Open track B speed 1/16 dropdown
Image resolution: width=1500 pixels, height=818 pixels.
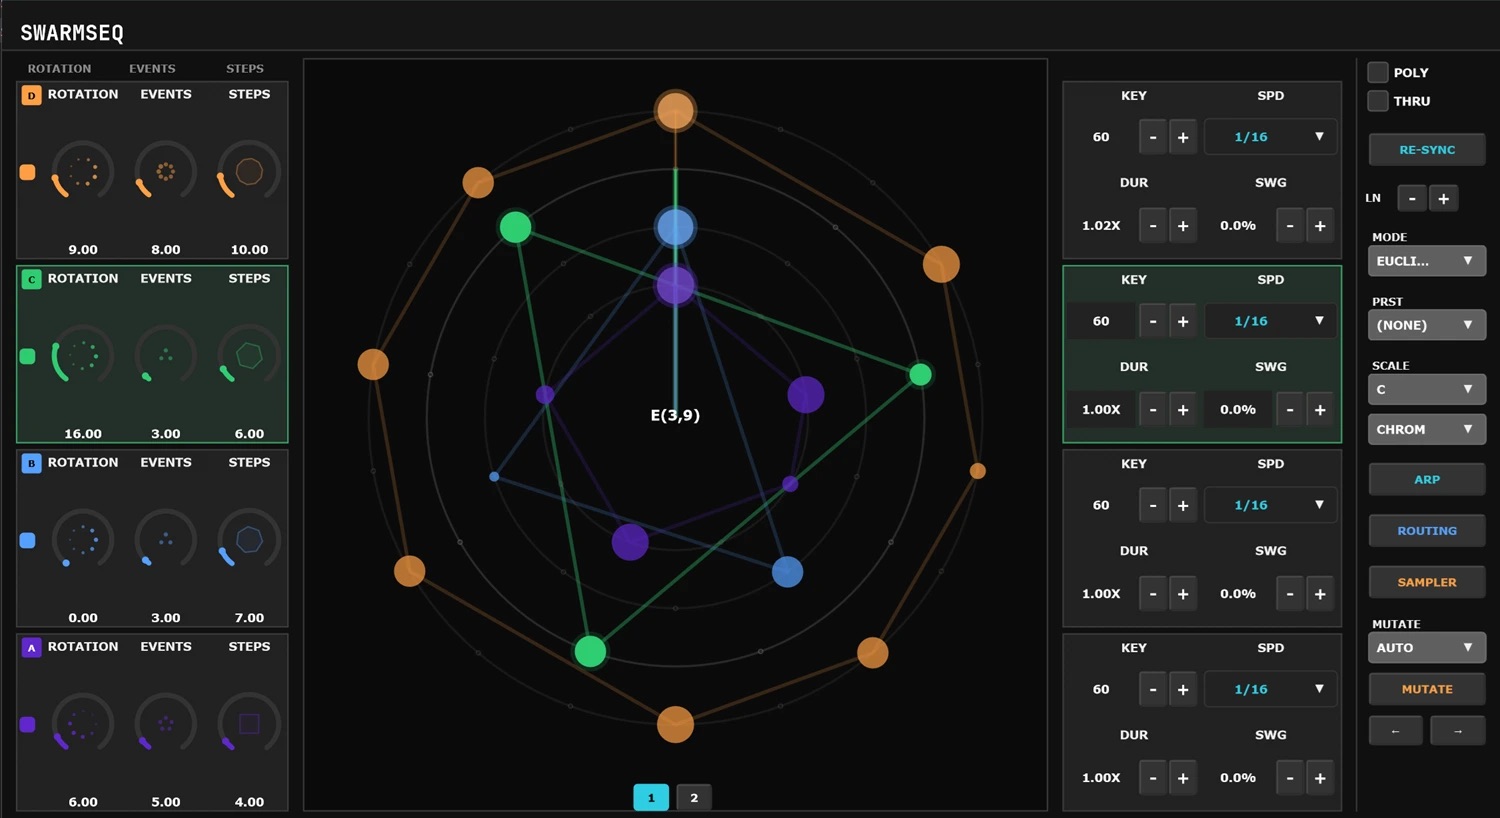pyautogui.click(x=1270, y=505)
